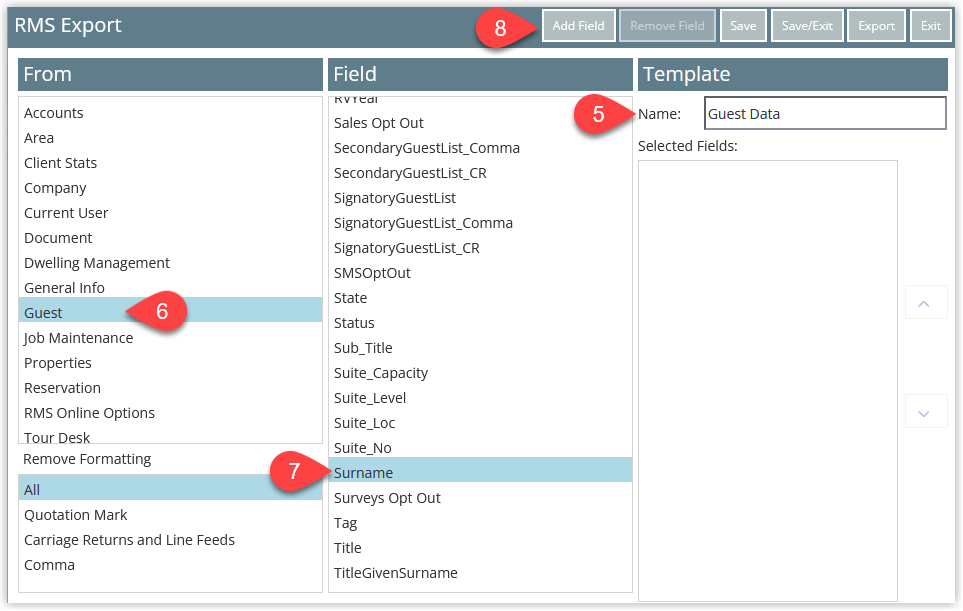Choose Current User in From list
Image resolution: width=963 pixels, height=611 pixels.
click(x=170, y=213)
